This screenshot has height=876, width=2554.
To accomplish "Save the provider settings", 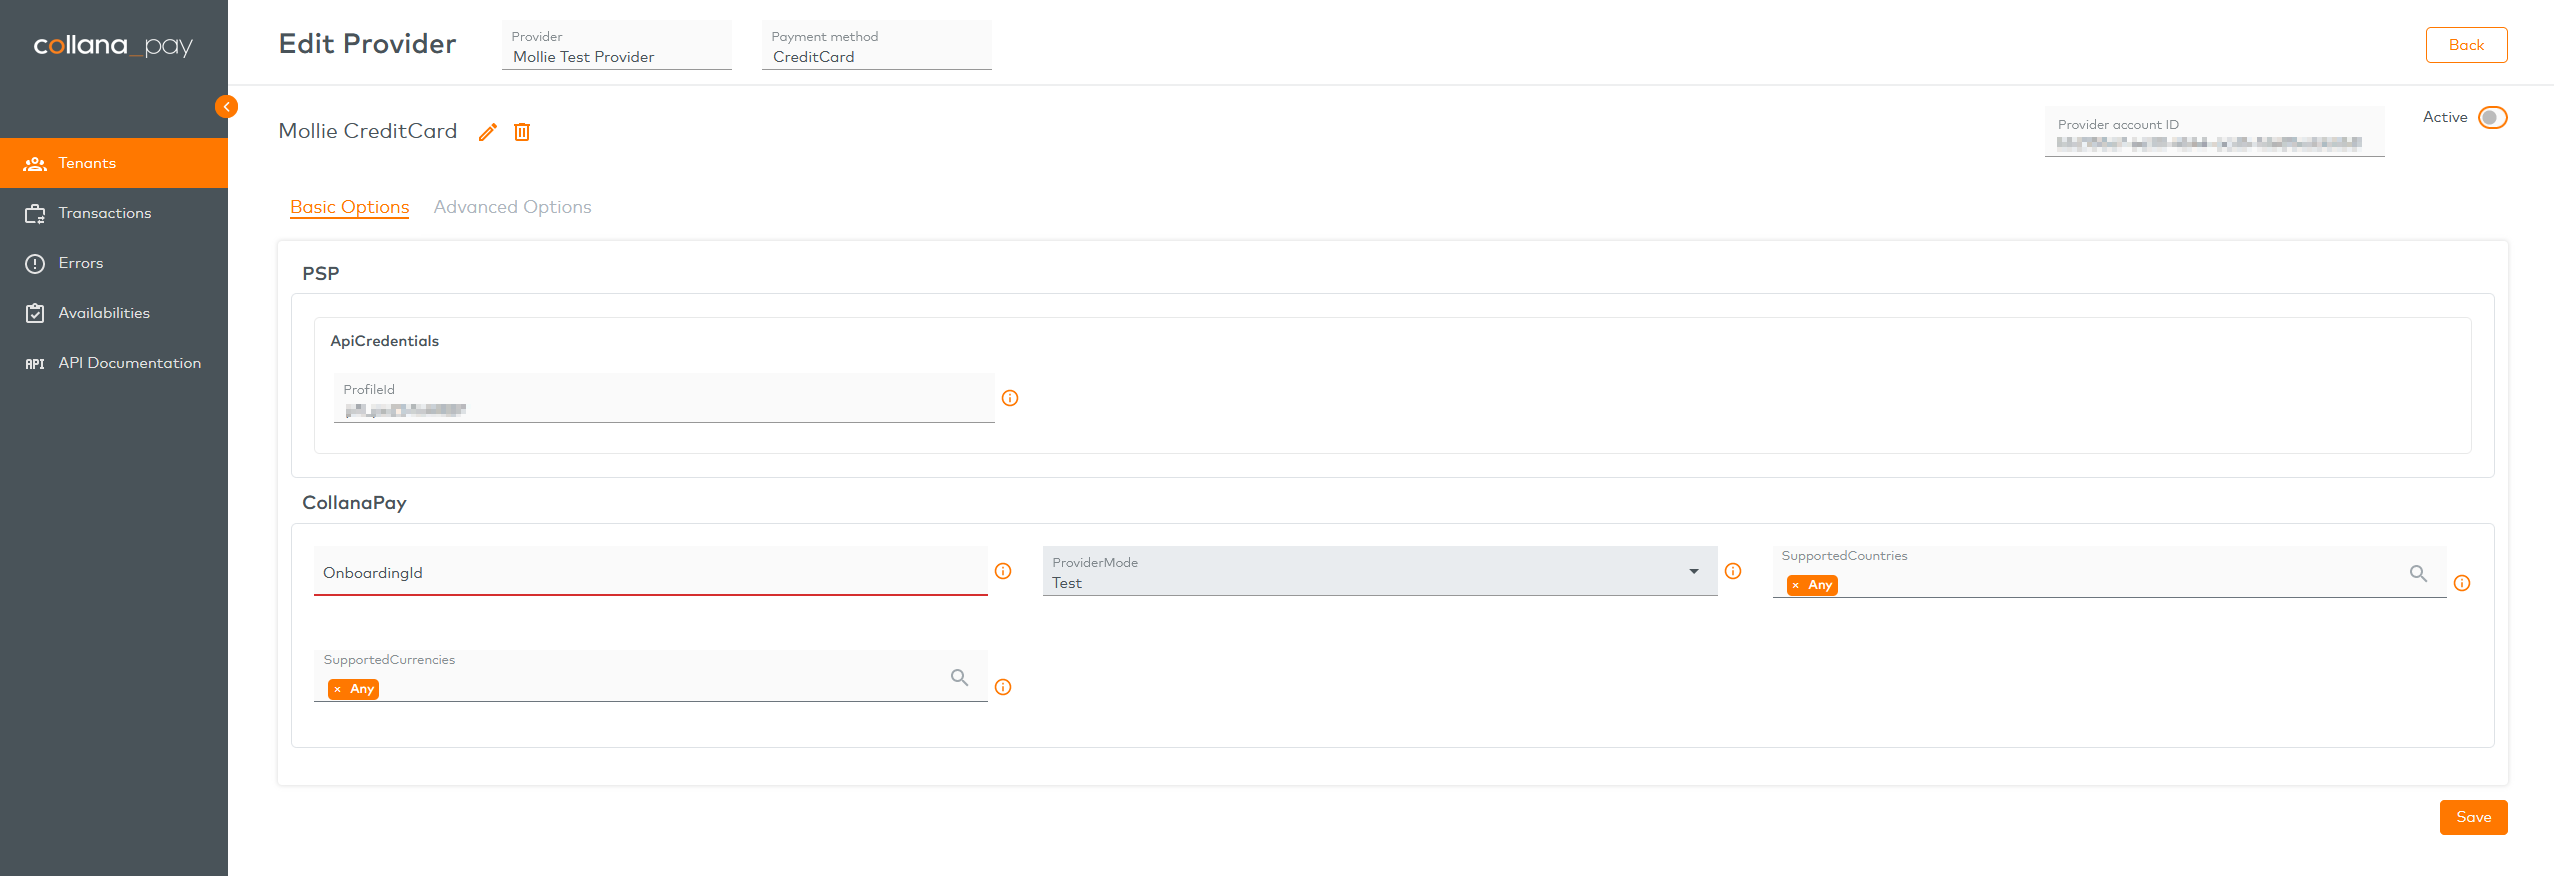I will [2473, 817].
